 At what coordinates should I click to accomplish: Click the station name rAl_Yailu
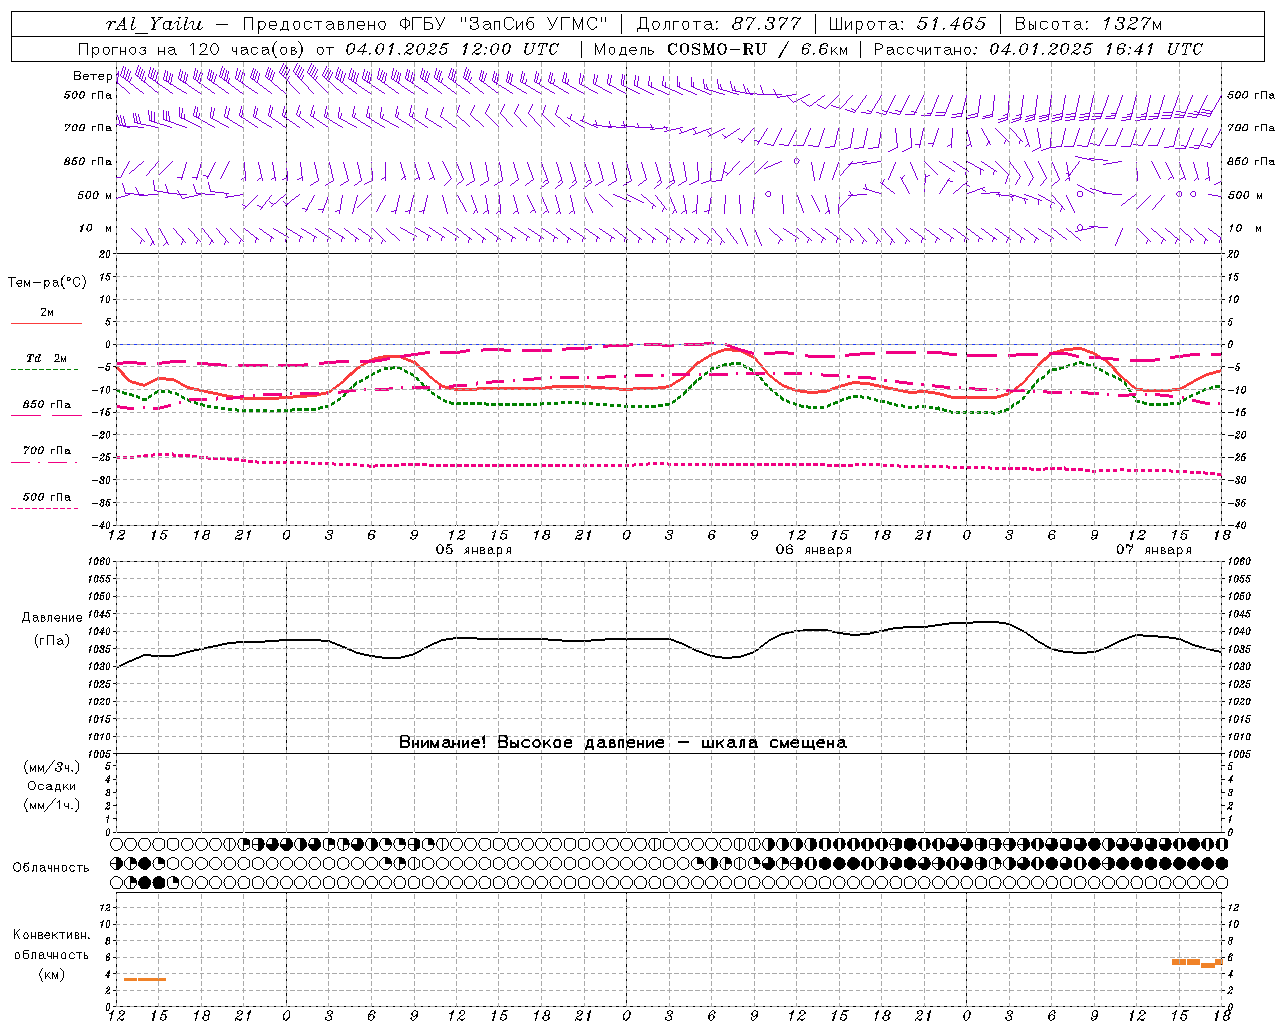point(153,24)
